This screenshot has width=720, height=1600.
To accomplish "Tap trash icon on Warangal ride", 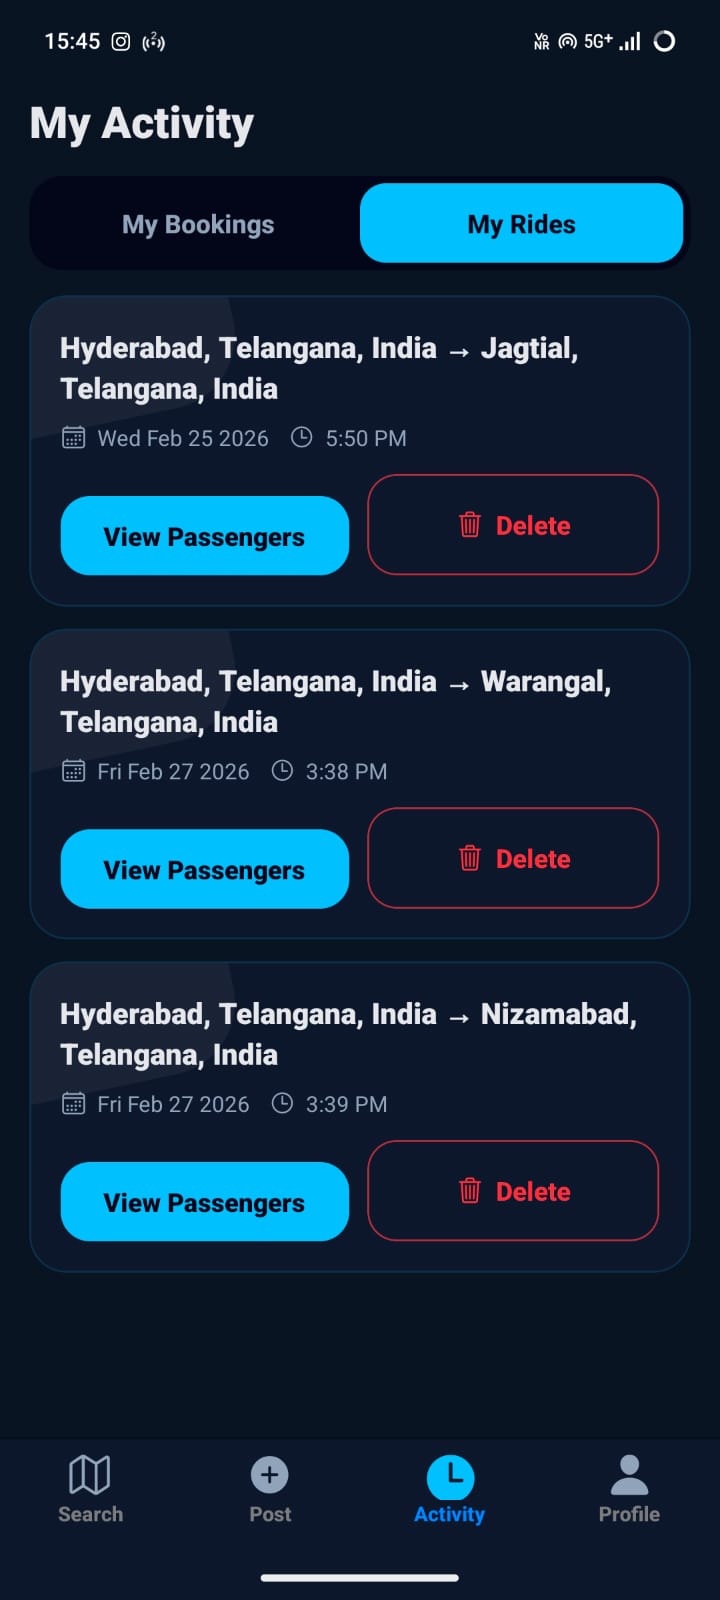I will [x=470, y=857].
